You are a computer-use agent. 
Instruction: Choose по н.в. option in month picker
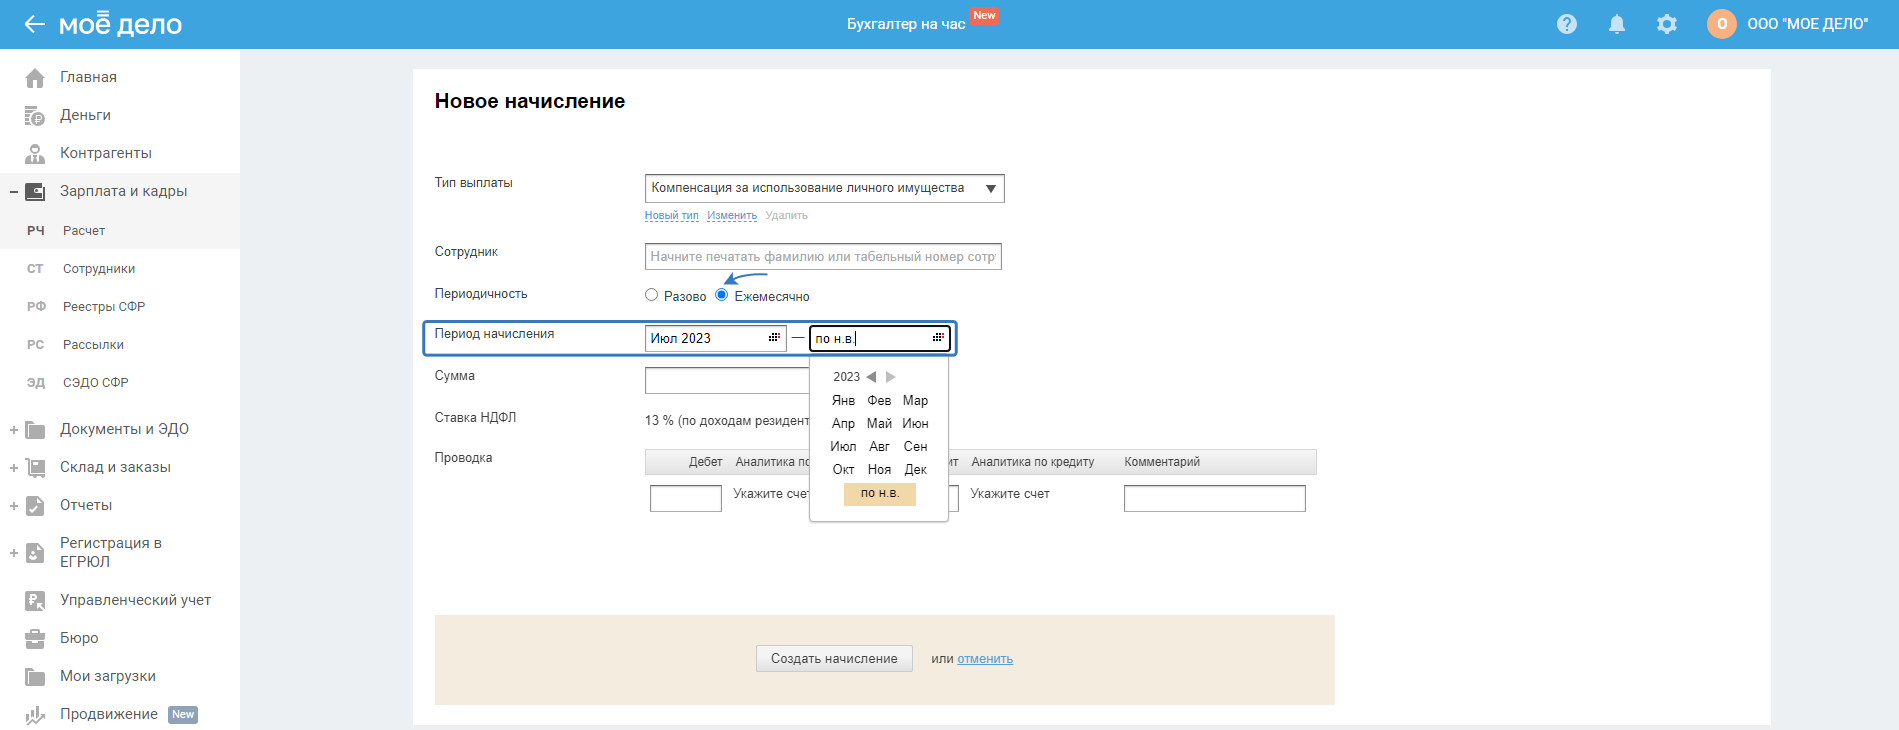(x=880, y=494)
